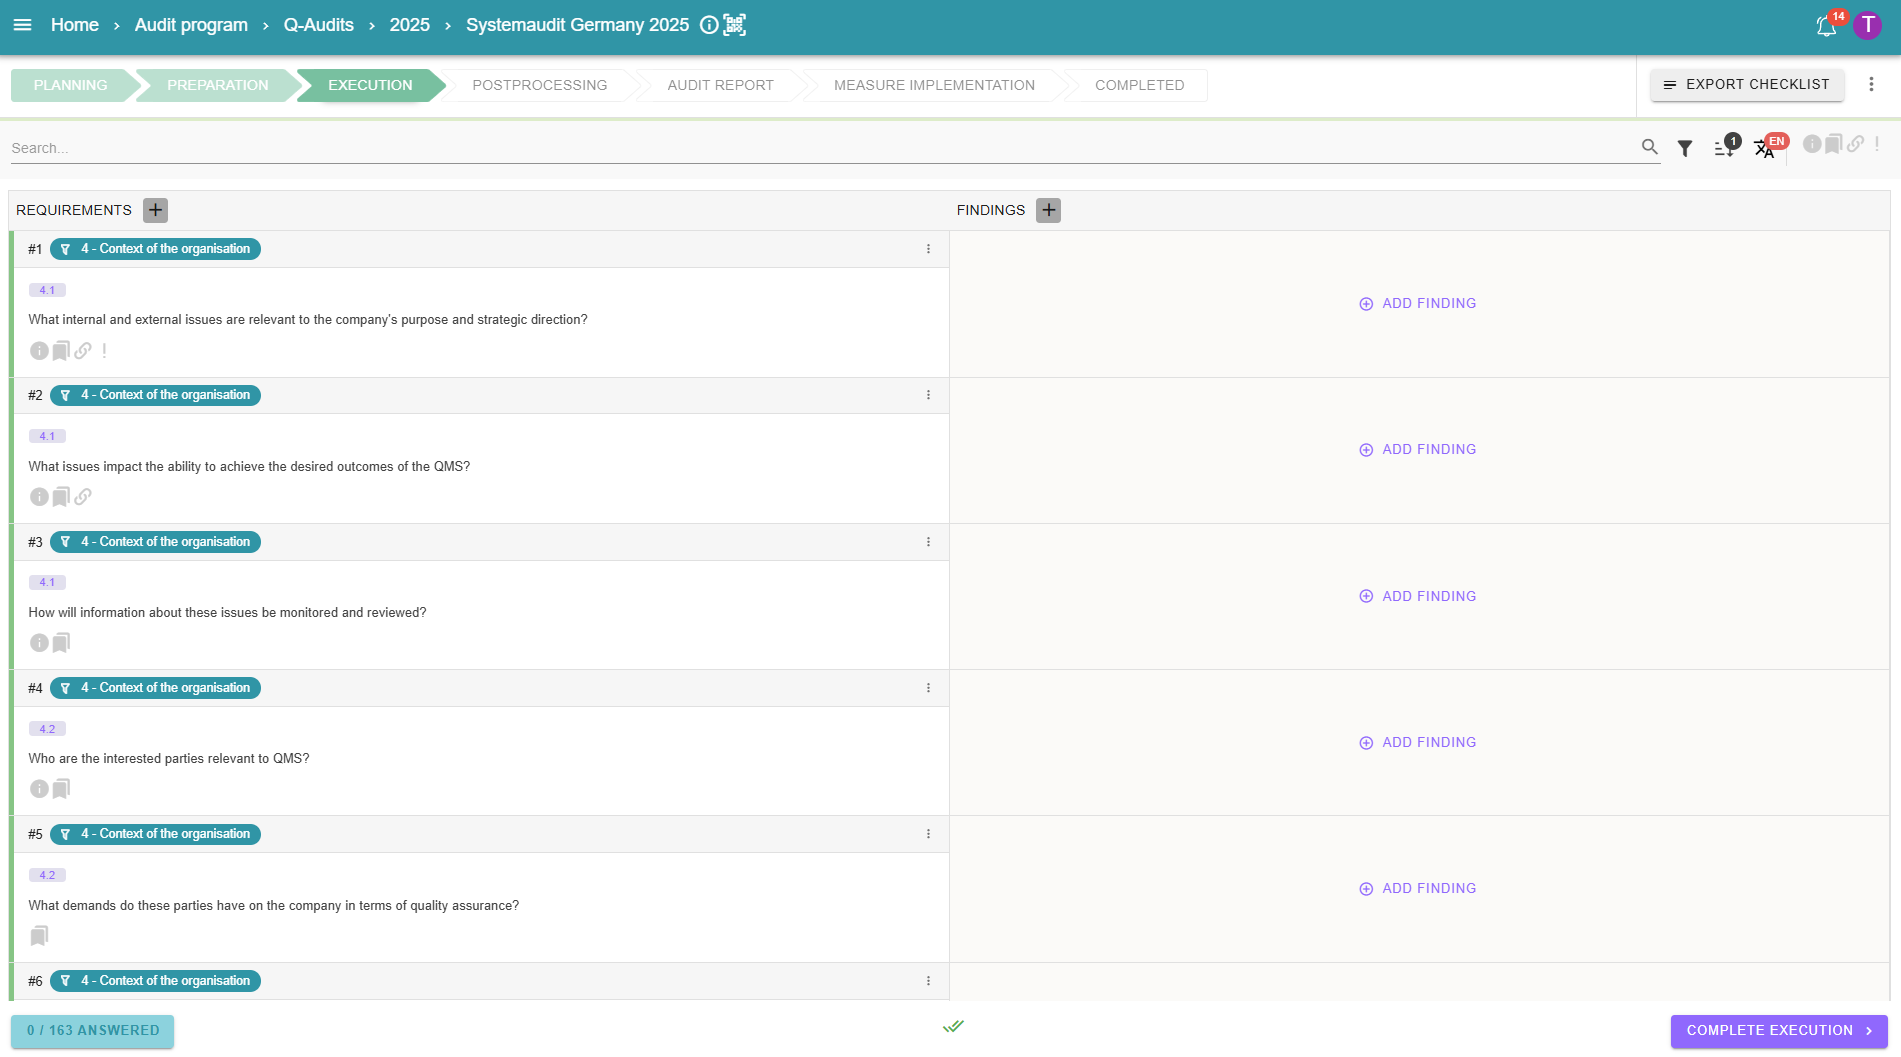Open the sort order icon with badge
1901x1057 pixels.
(x=1724, y=148)
